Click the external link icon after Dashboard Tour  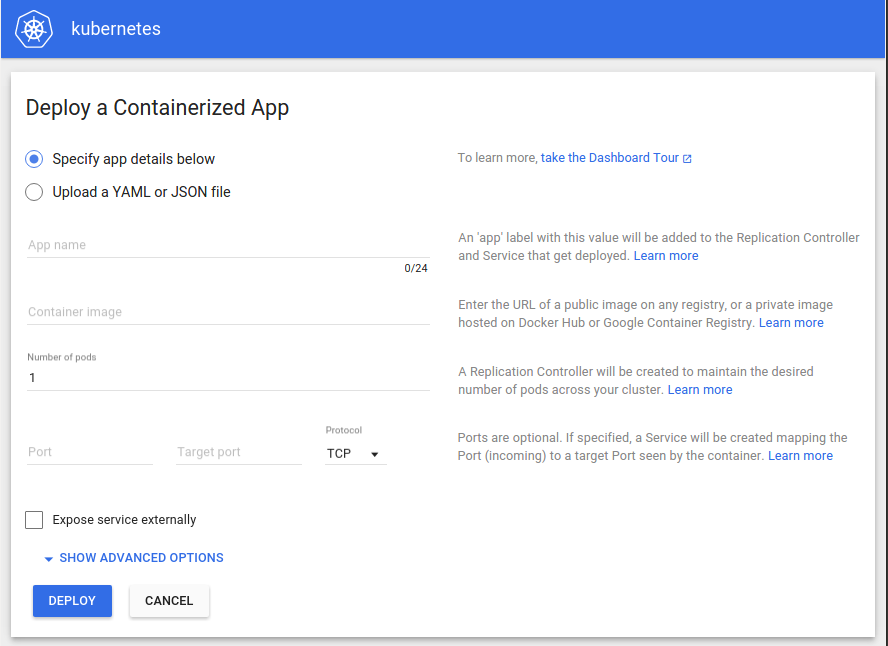tap(687, 159)
